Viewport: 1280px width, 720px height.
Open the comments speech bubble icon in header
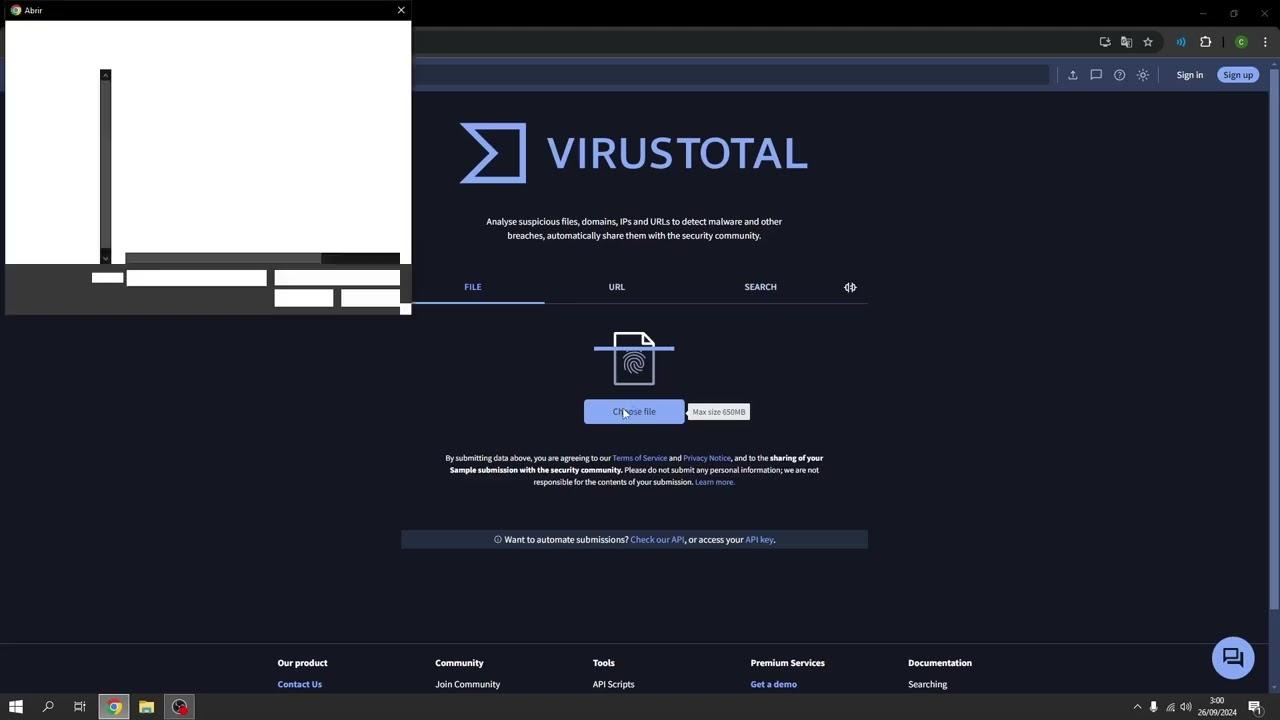(x=1096, y=75)
